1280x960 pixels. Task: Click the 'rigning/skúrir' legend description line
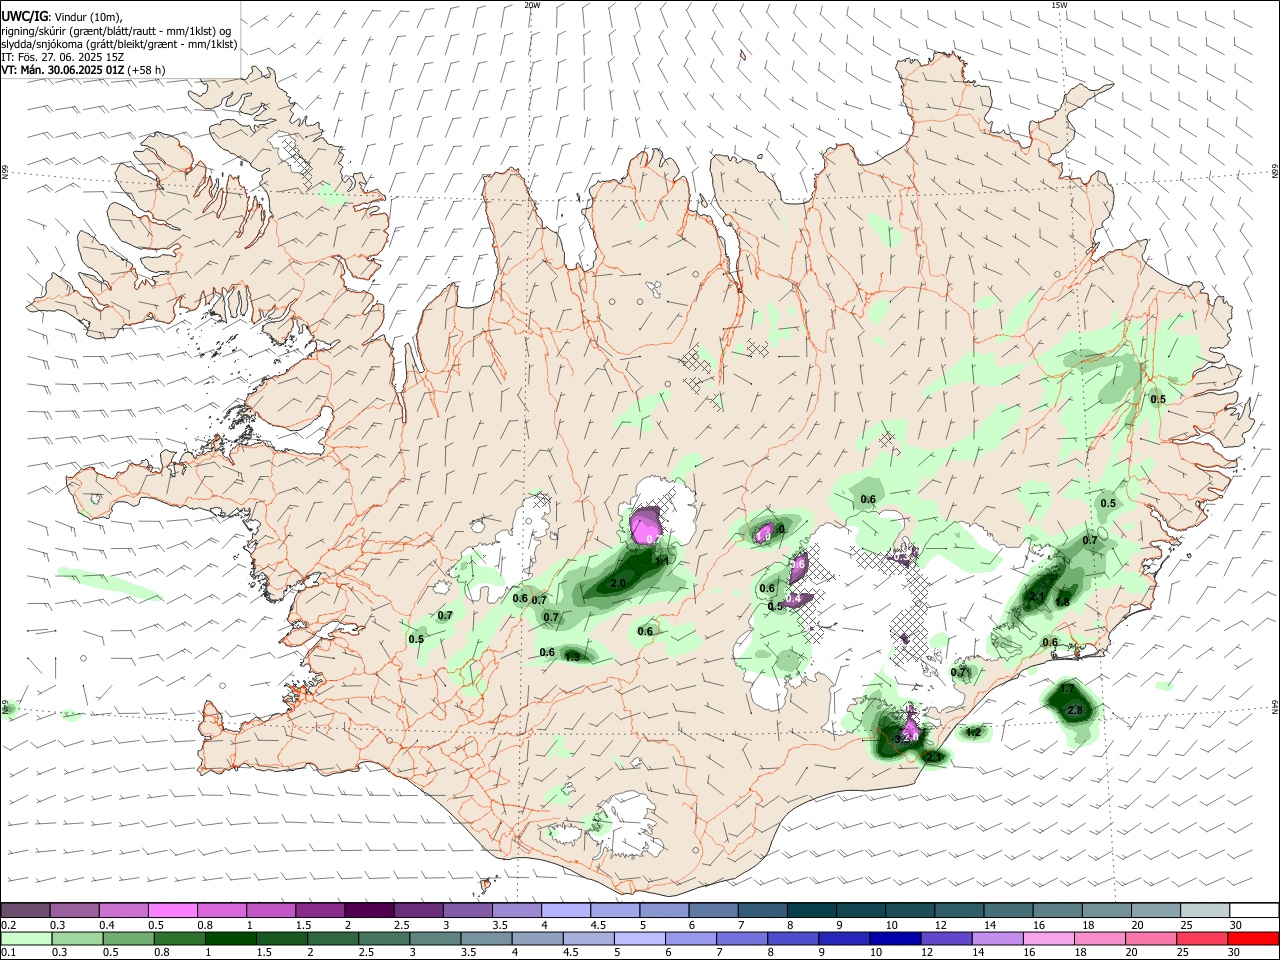tap(116, 31)
